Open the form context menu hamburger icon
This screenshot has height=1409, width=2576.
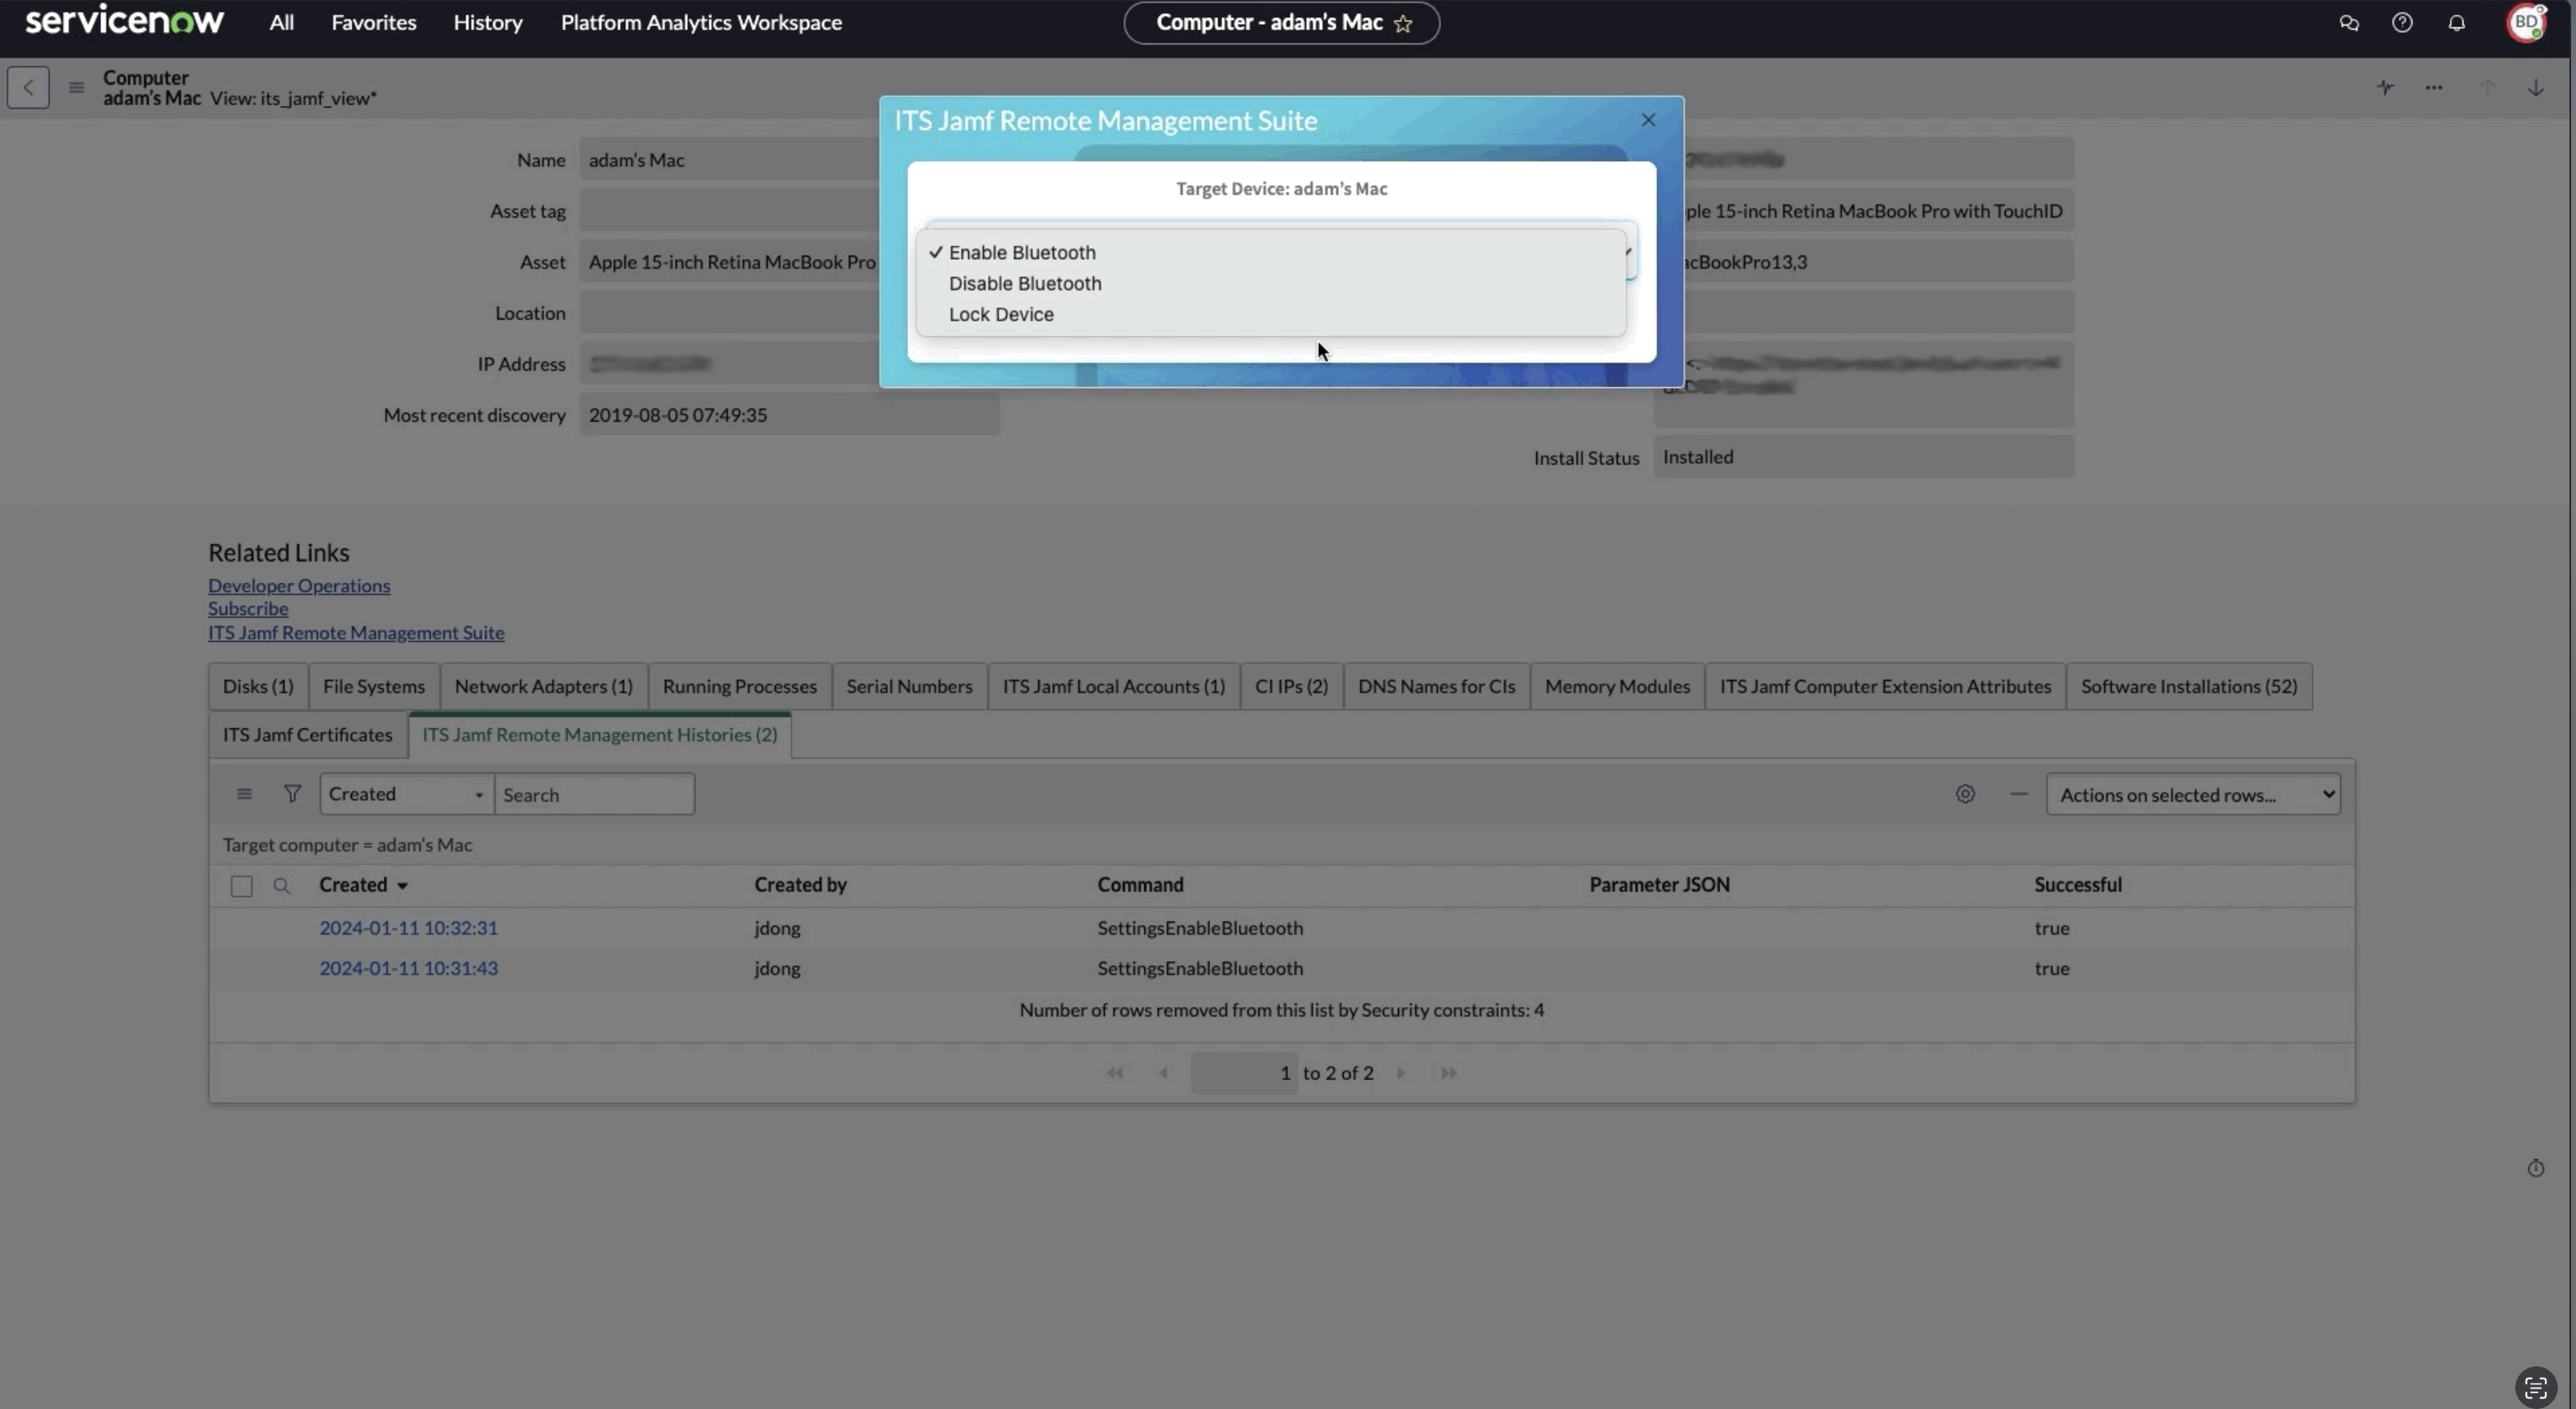click(76, 87)
